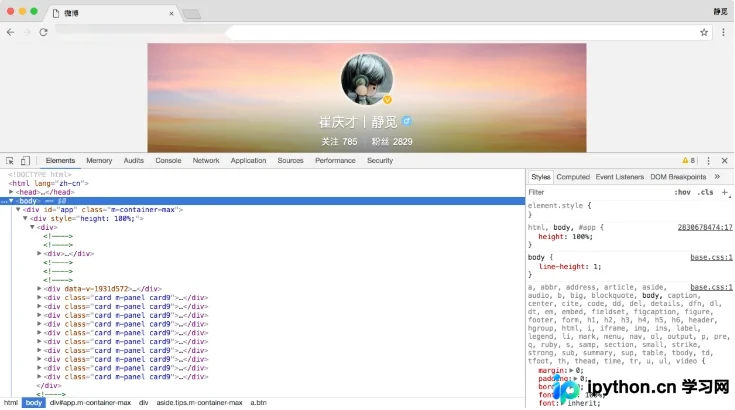The image size is (735, 410).
Task: Click the verified badge on avatar
Action: (387, 100)
